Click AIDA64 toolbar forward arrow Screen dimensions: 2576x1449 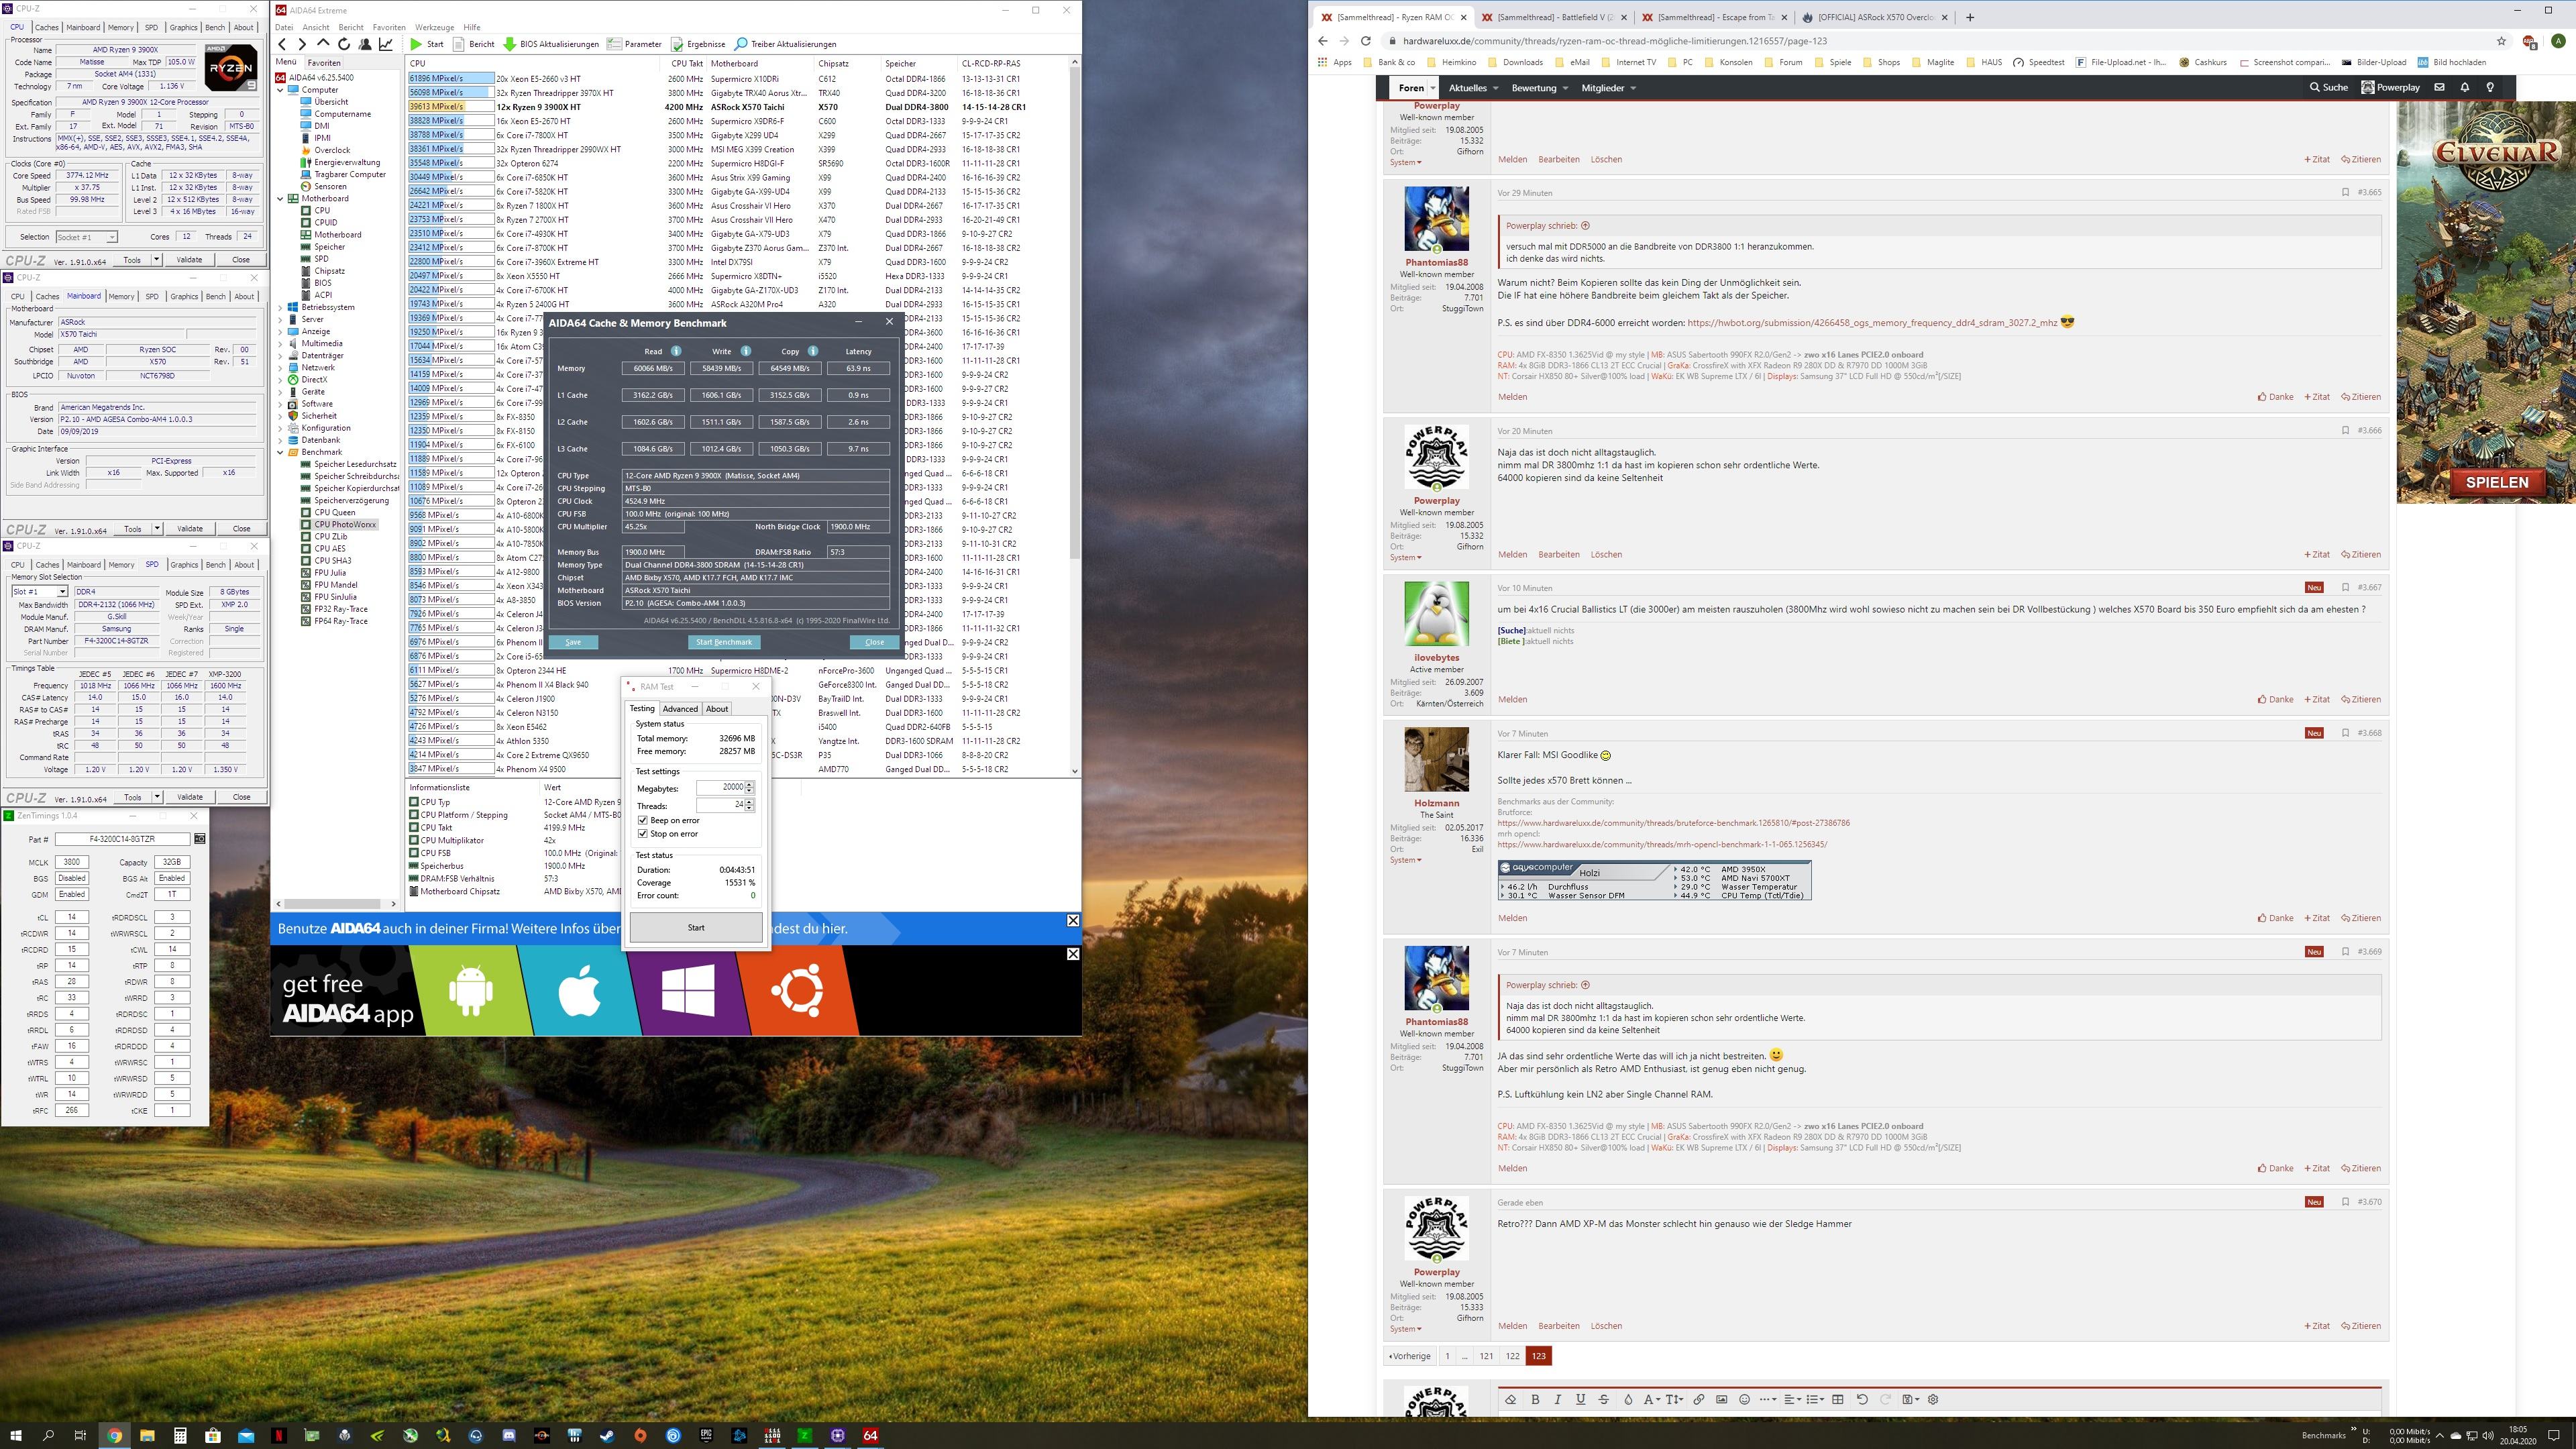tap(302, 44)
